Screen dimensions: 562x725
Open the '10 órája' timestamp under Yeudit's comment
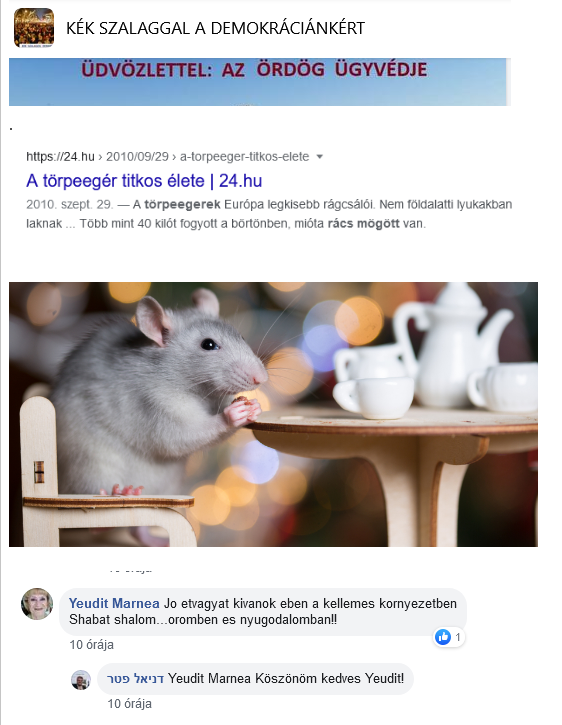(92, 645)
